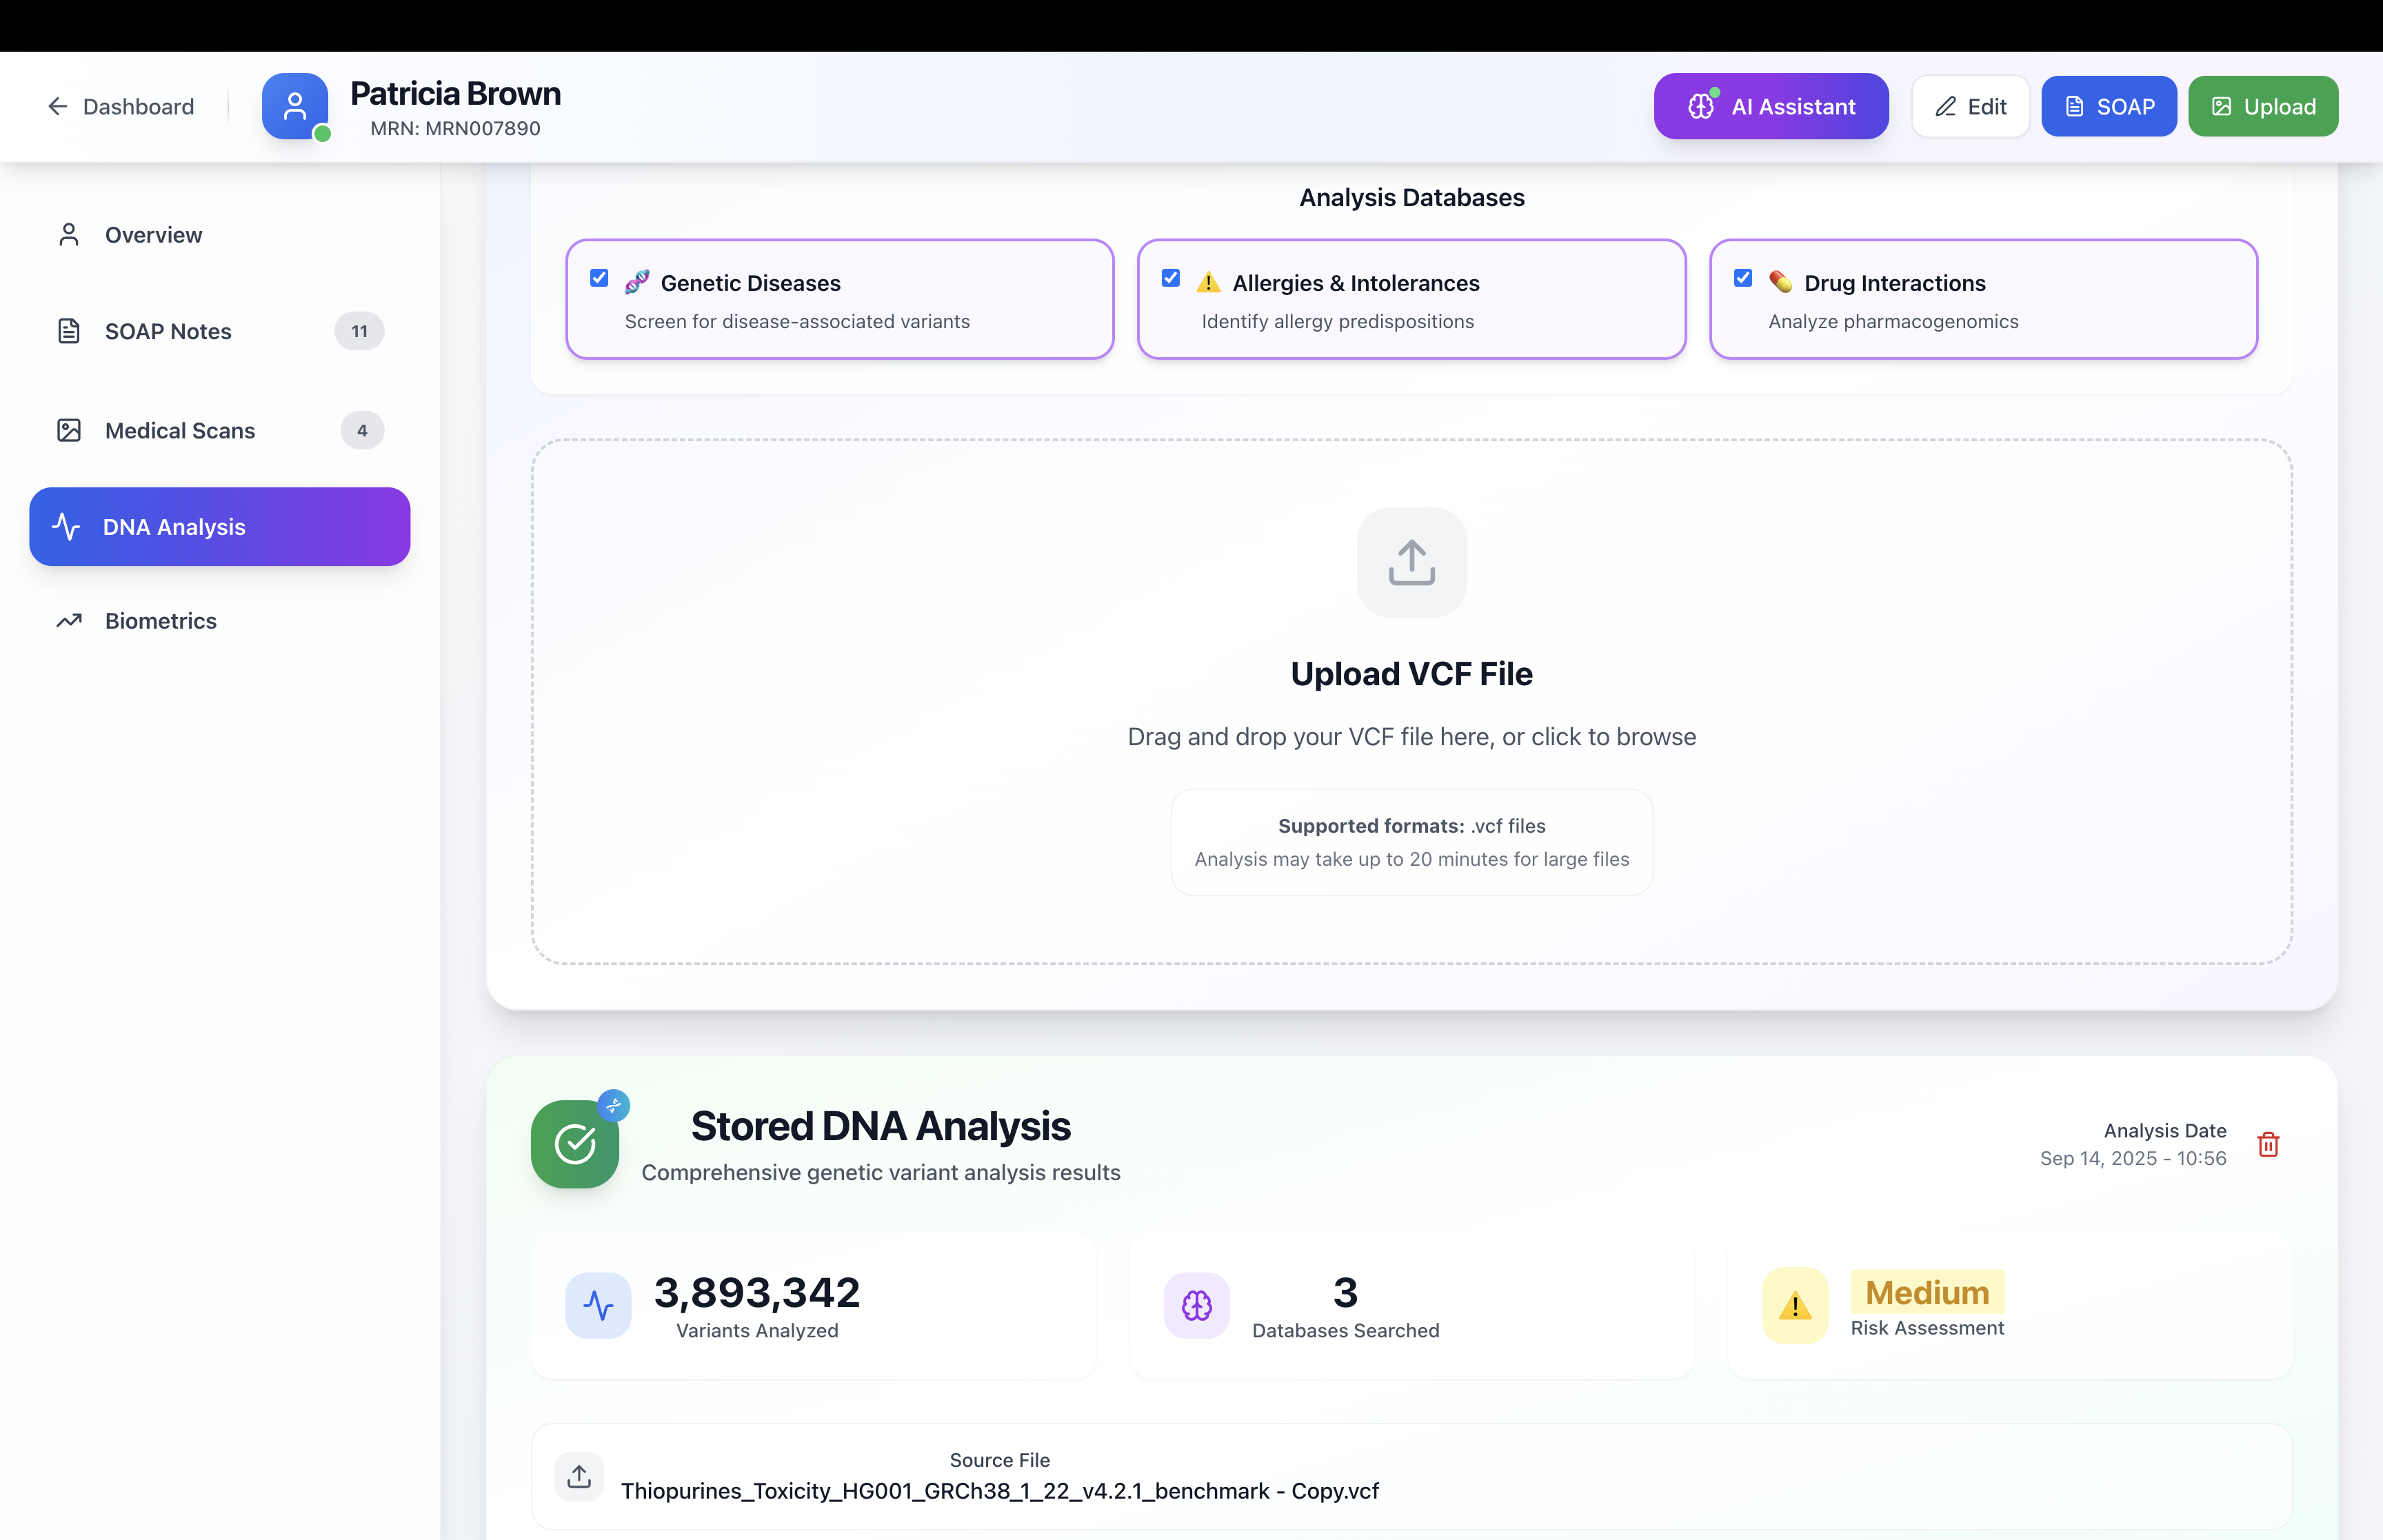The width and height of the screenshot is (2383, 1540).
Task: Click the Variants Analyzed pulse icon
Action: (598, 1305)
